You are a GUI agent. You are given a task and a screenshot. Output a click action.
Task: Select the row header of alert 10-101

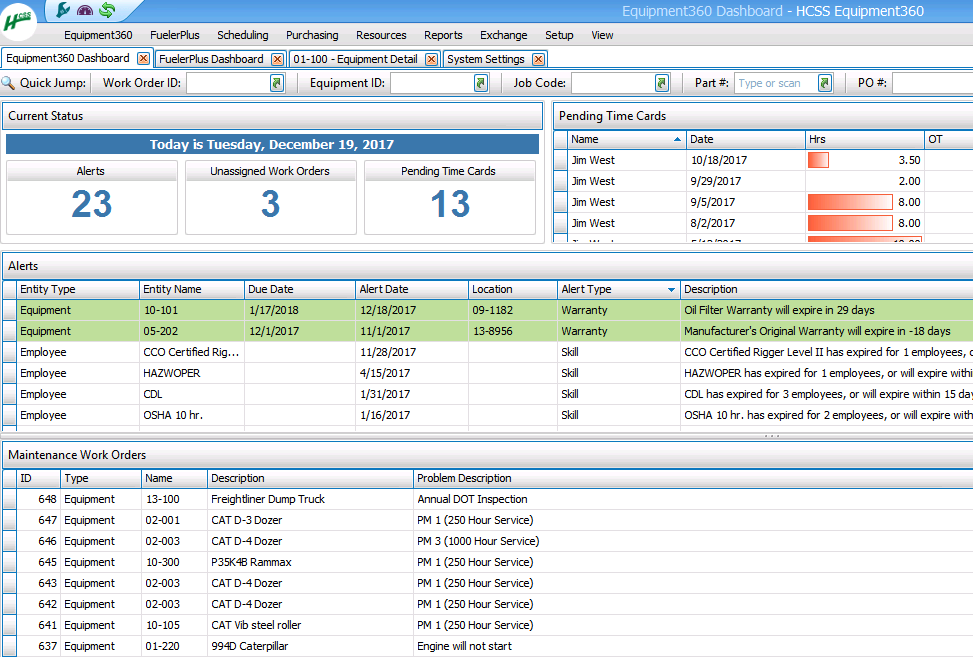(x=9, y=310)
